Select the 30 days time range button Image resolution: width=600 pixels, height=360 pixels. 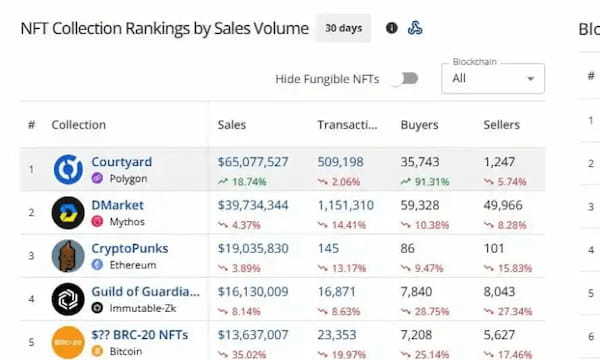click(343, 28)
